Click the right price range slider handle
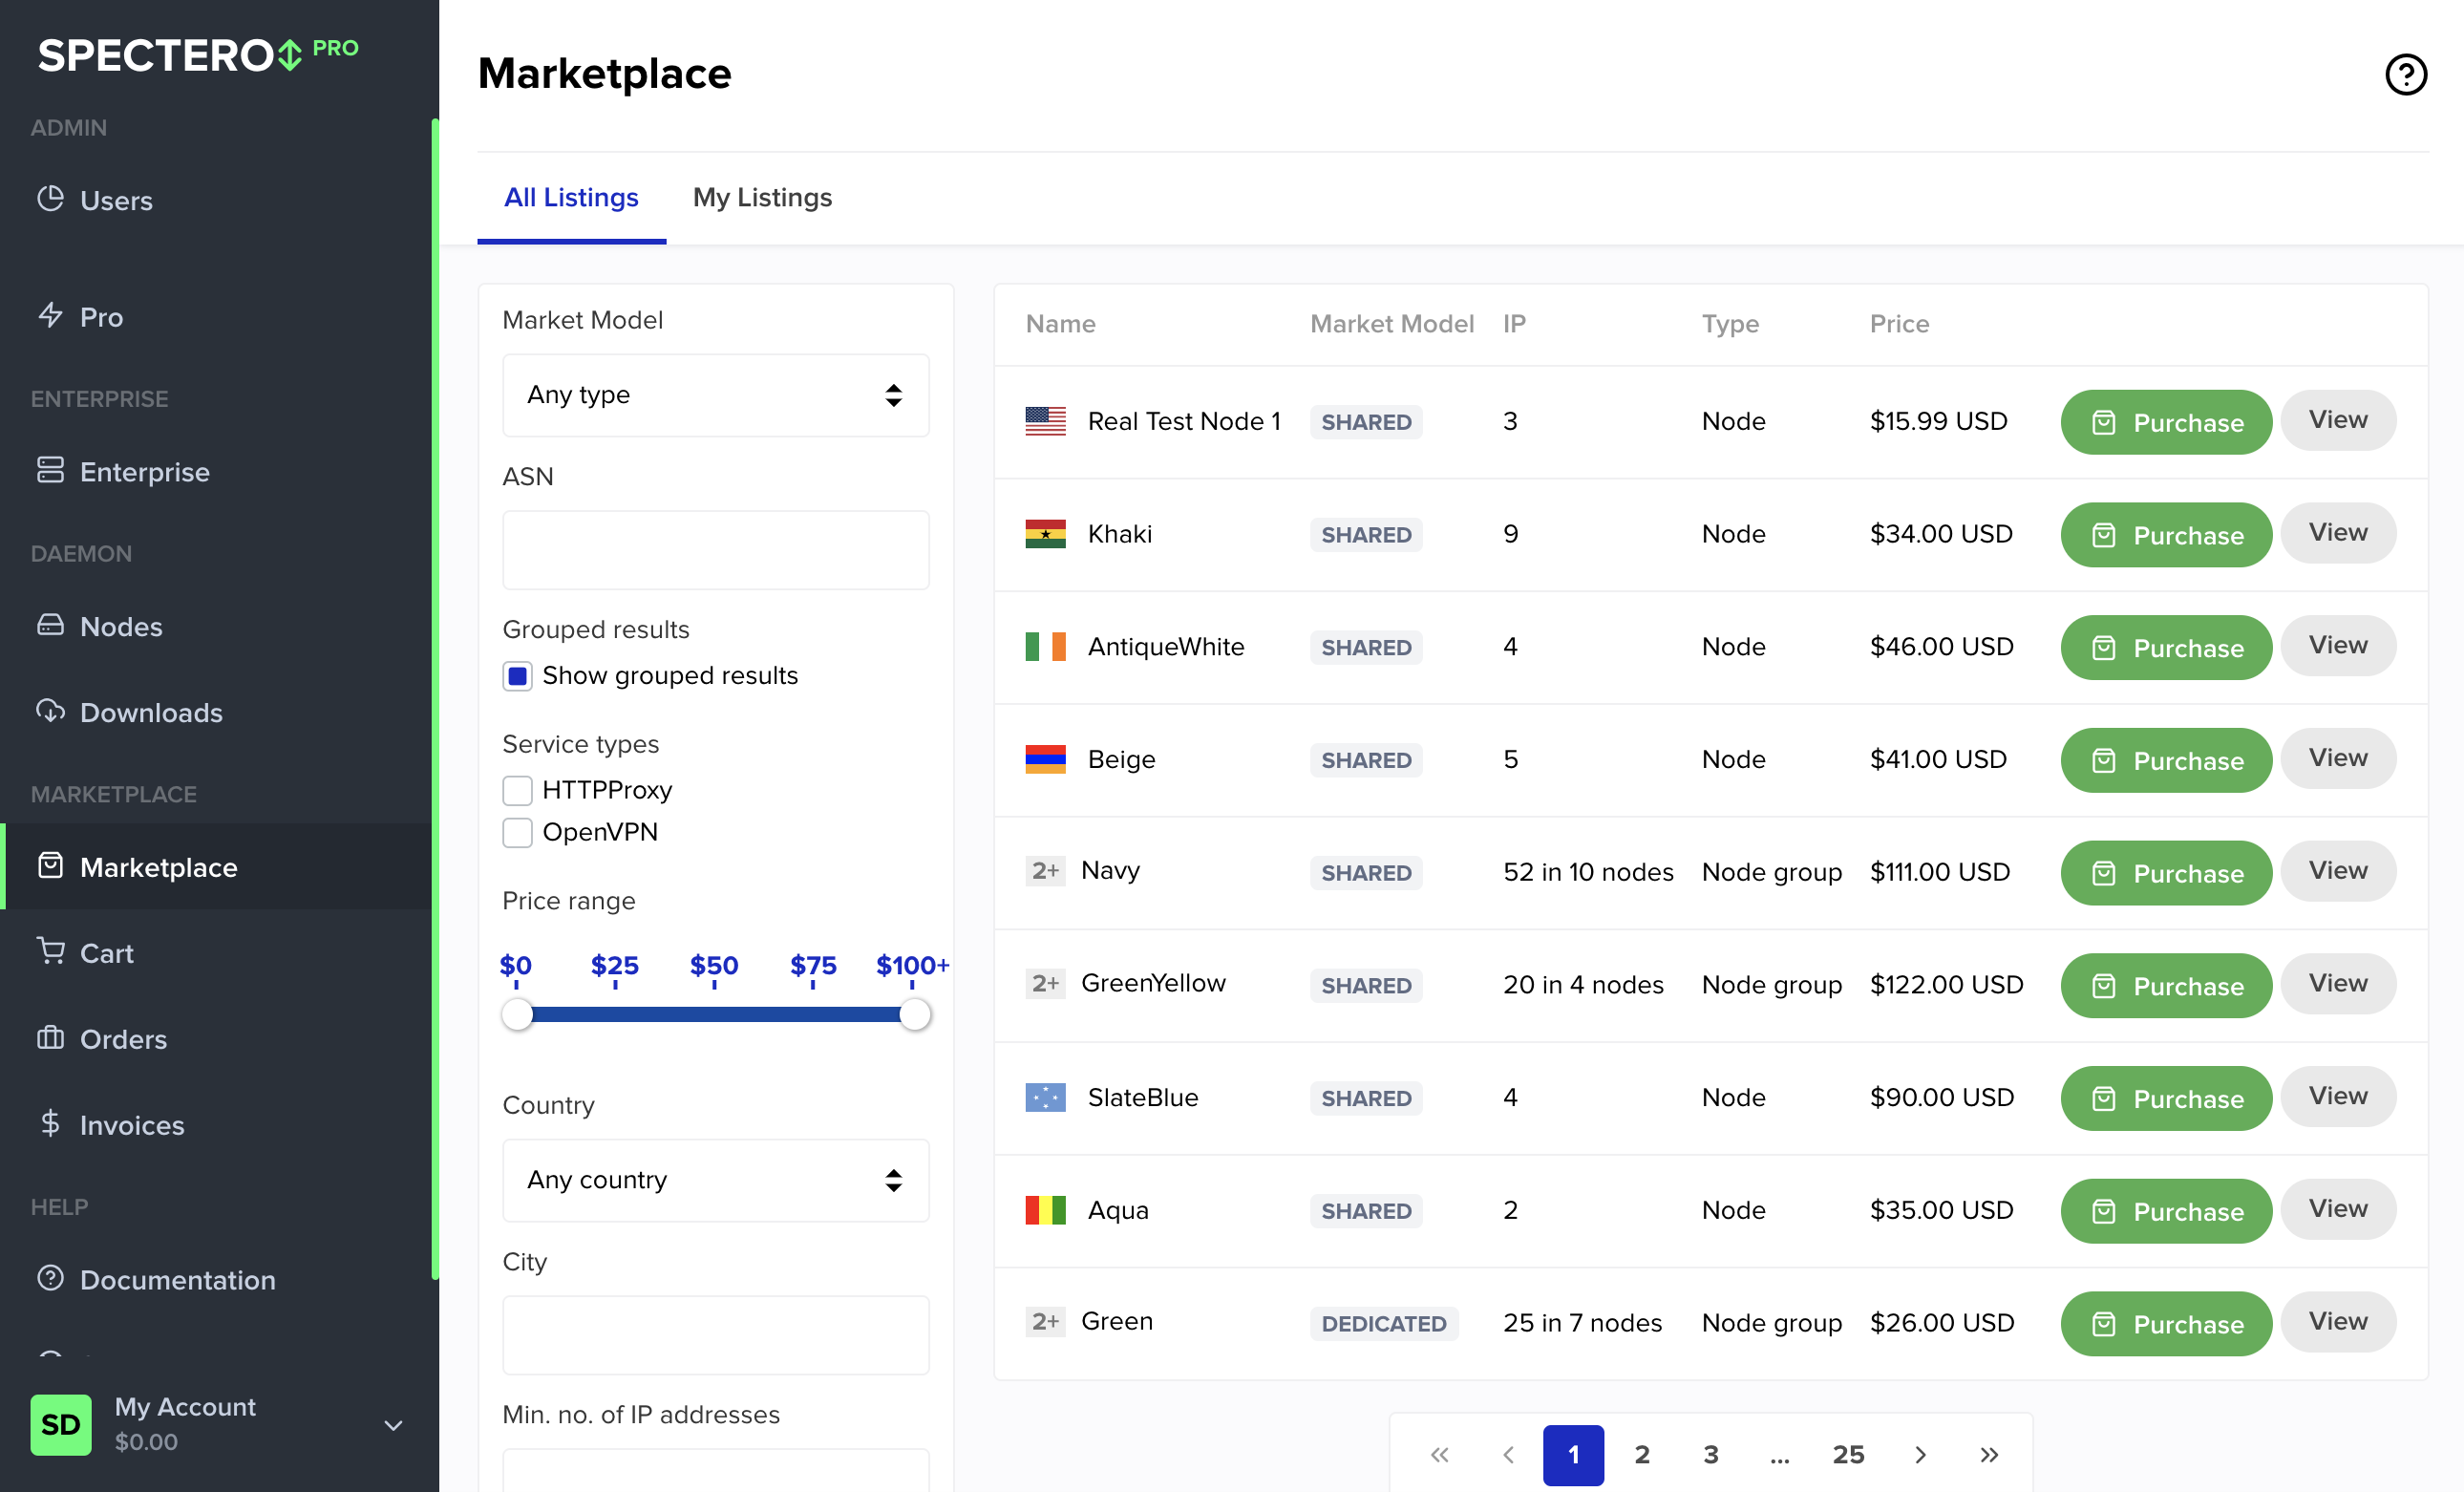Image resolution: width=2464 pixels, height=1492 pixels. tap(914, 1015)
